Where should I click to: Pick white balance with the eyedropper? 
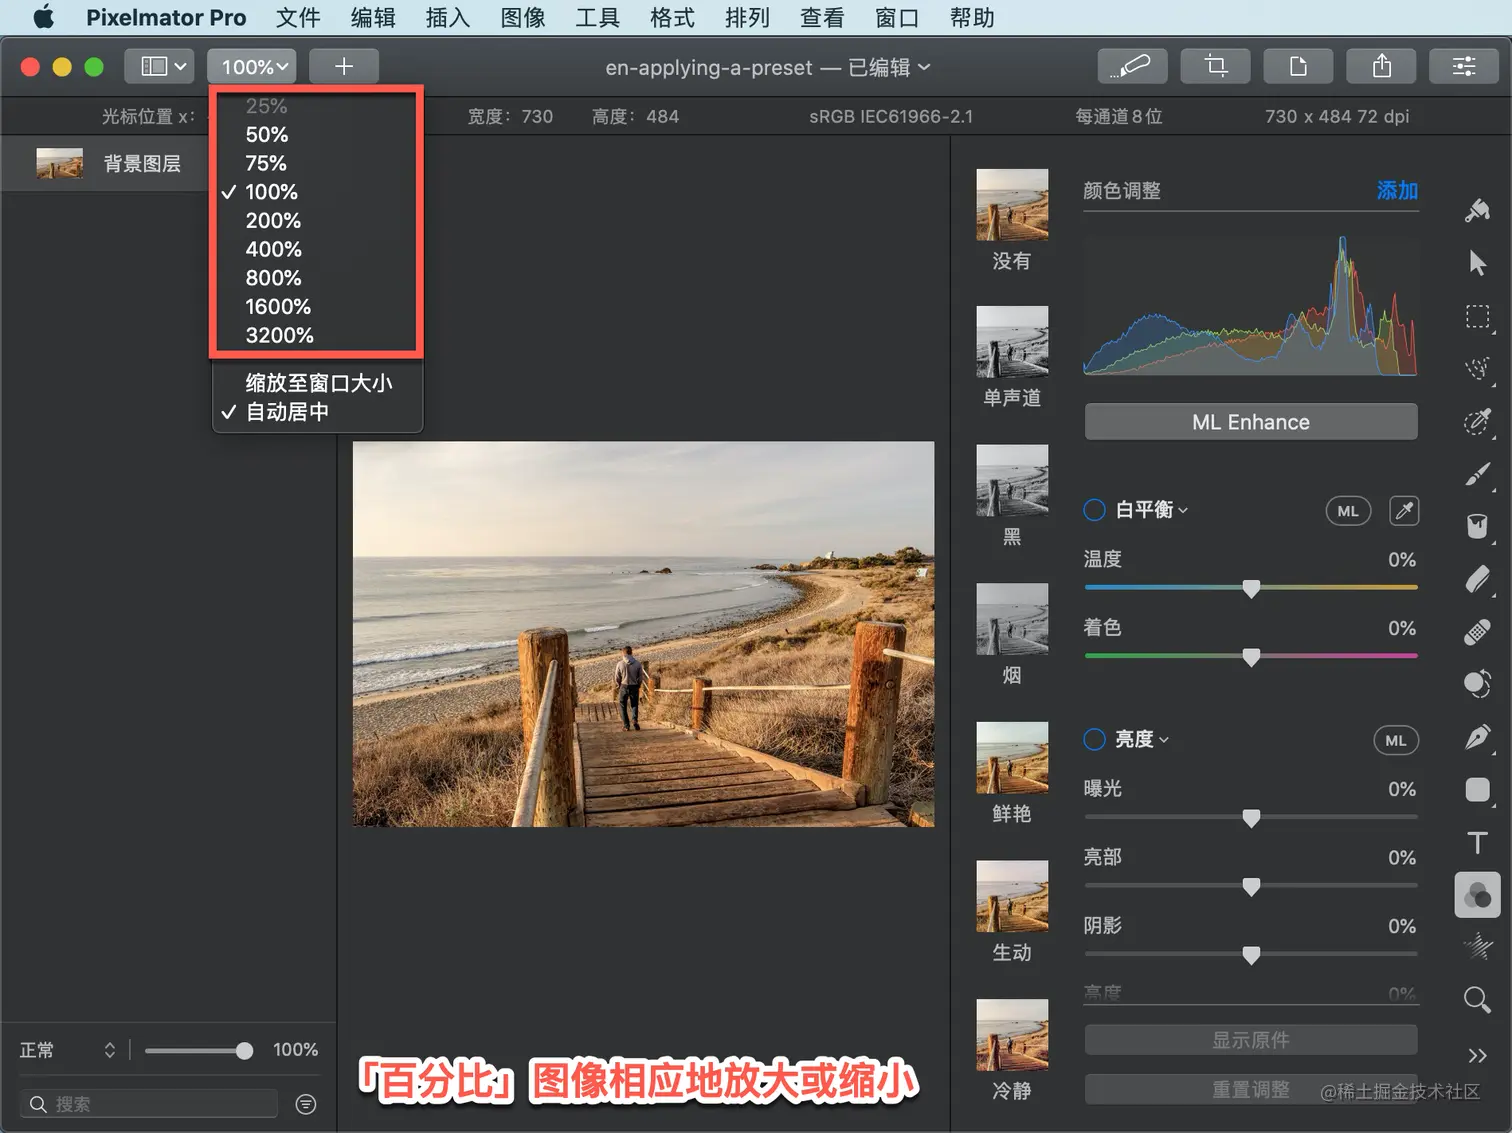[1404, 511]
